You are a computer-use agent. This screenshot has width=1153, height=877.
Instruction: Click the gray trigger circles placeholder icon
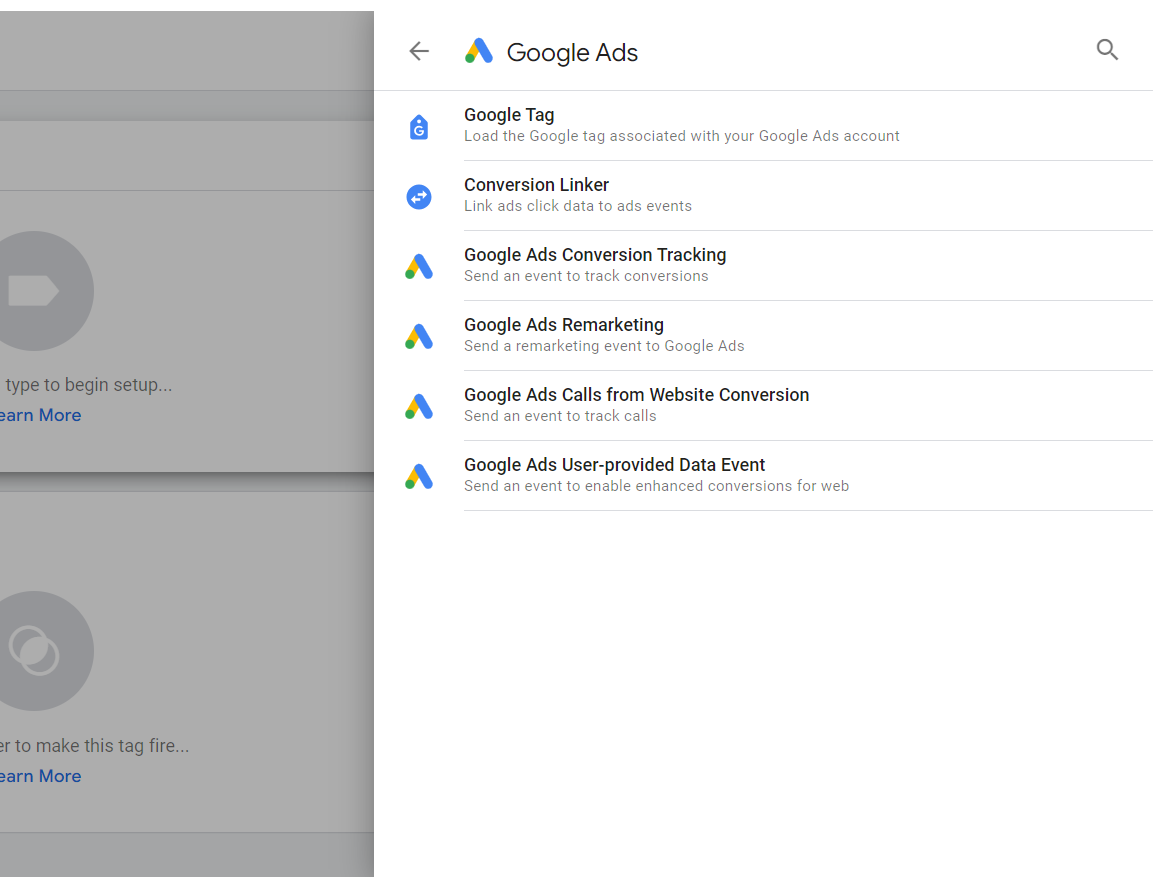pyautogui.click(x=34, y=651)
